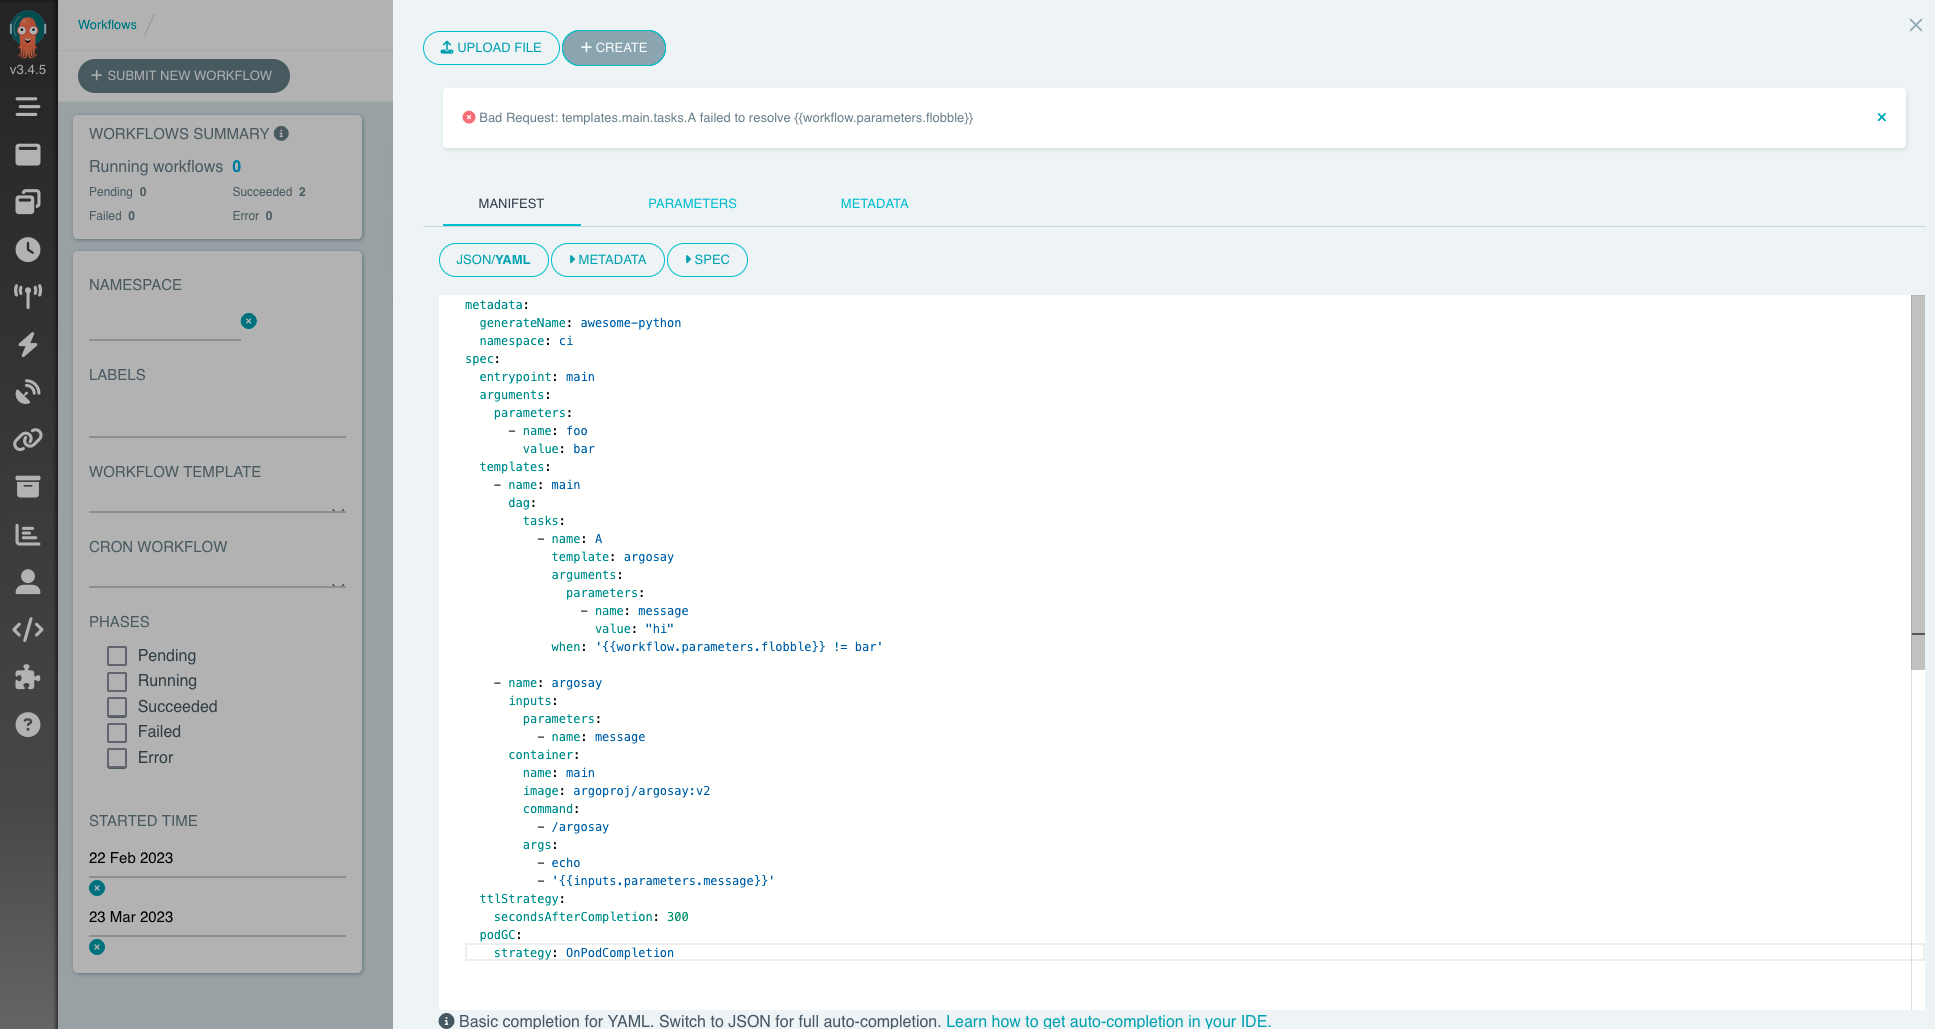This screenshot has width=1935, height=1029.
Task: Expand the METADATA section
Action: click(x=607, y=259)
